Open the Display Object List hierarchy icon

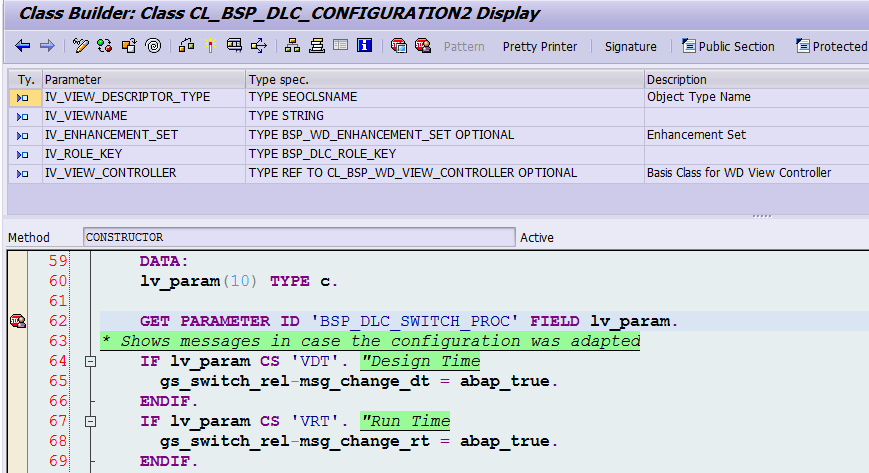coord(292,46)
